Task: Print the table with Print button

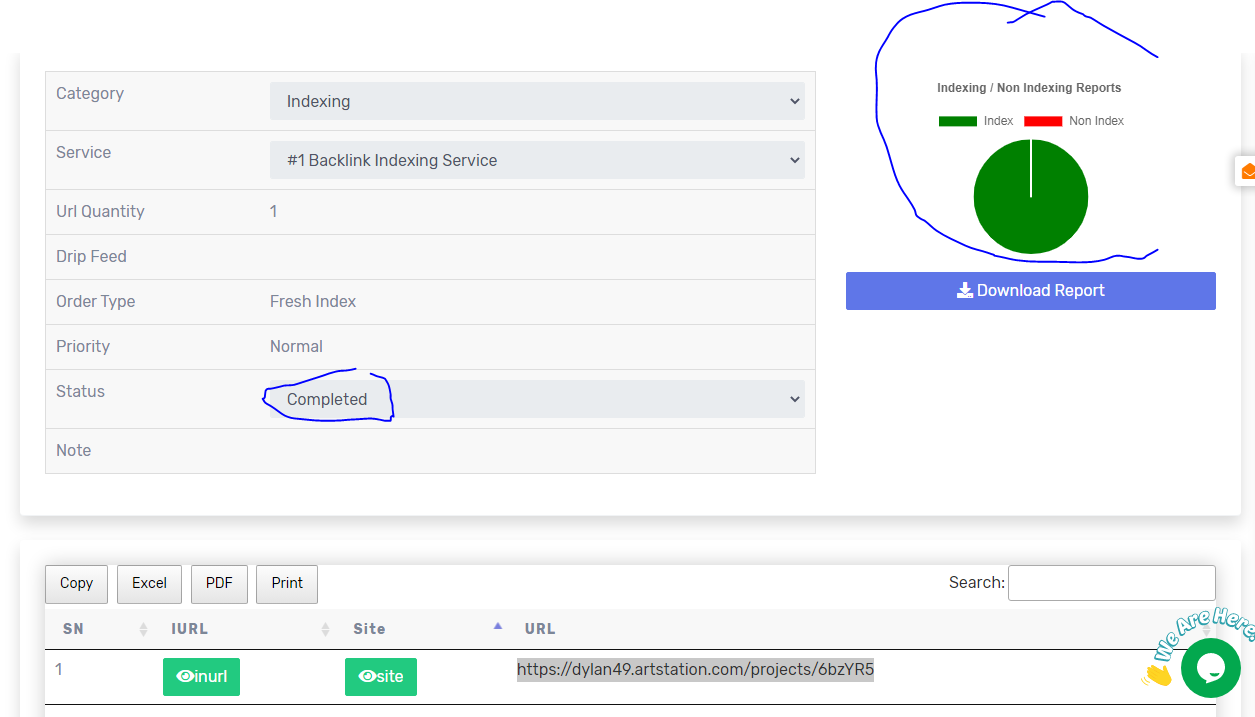Action: point(287,584)
